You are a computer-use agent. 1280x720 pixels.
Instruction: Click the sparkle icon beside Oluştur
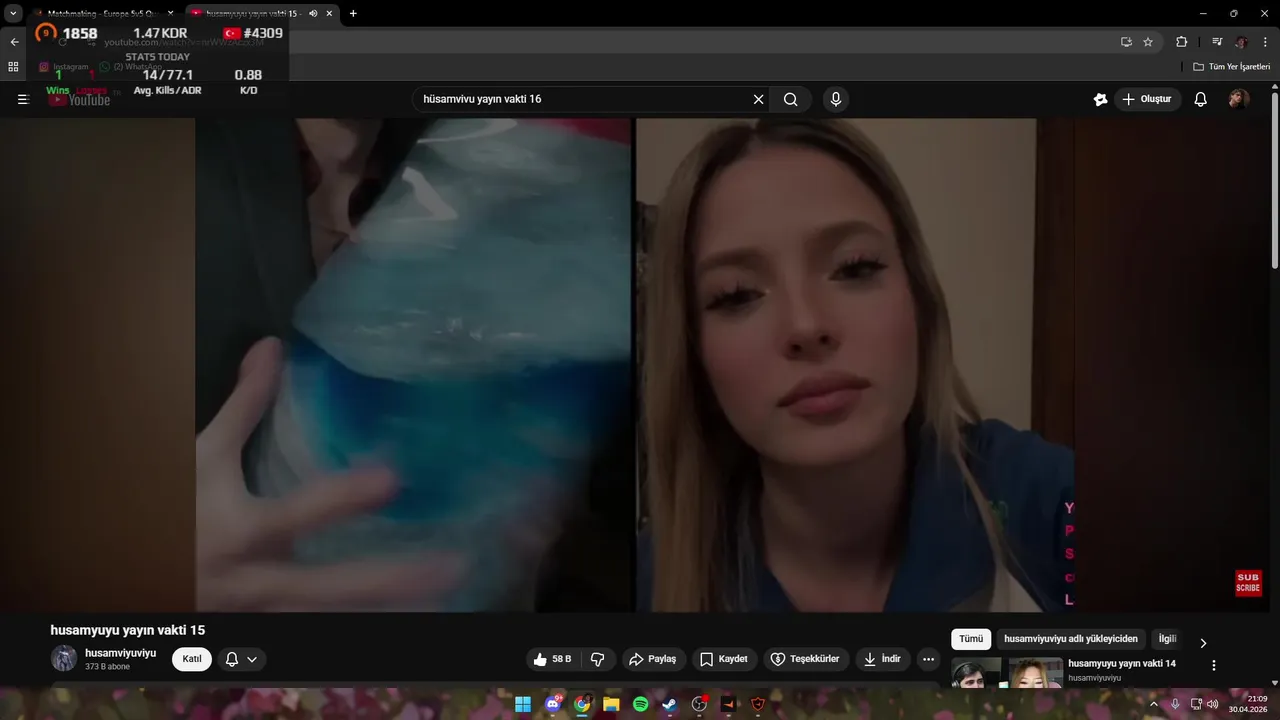coord(1100,99)
